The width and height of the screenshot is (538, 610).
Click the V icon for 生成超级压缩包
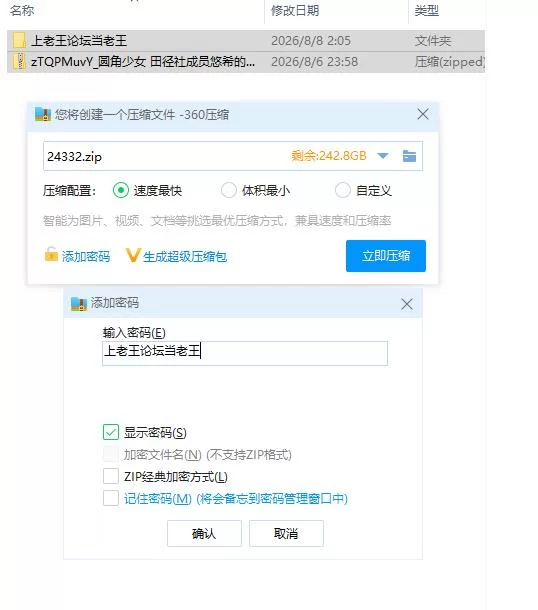click(x=132, y=255)
